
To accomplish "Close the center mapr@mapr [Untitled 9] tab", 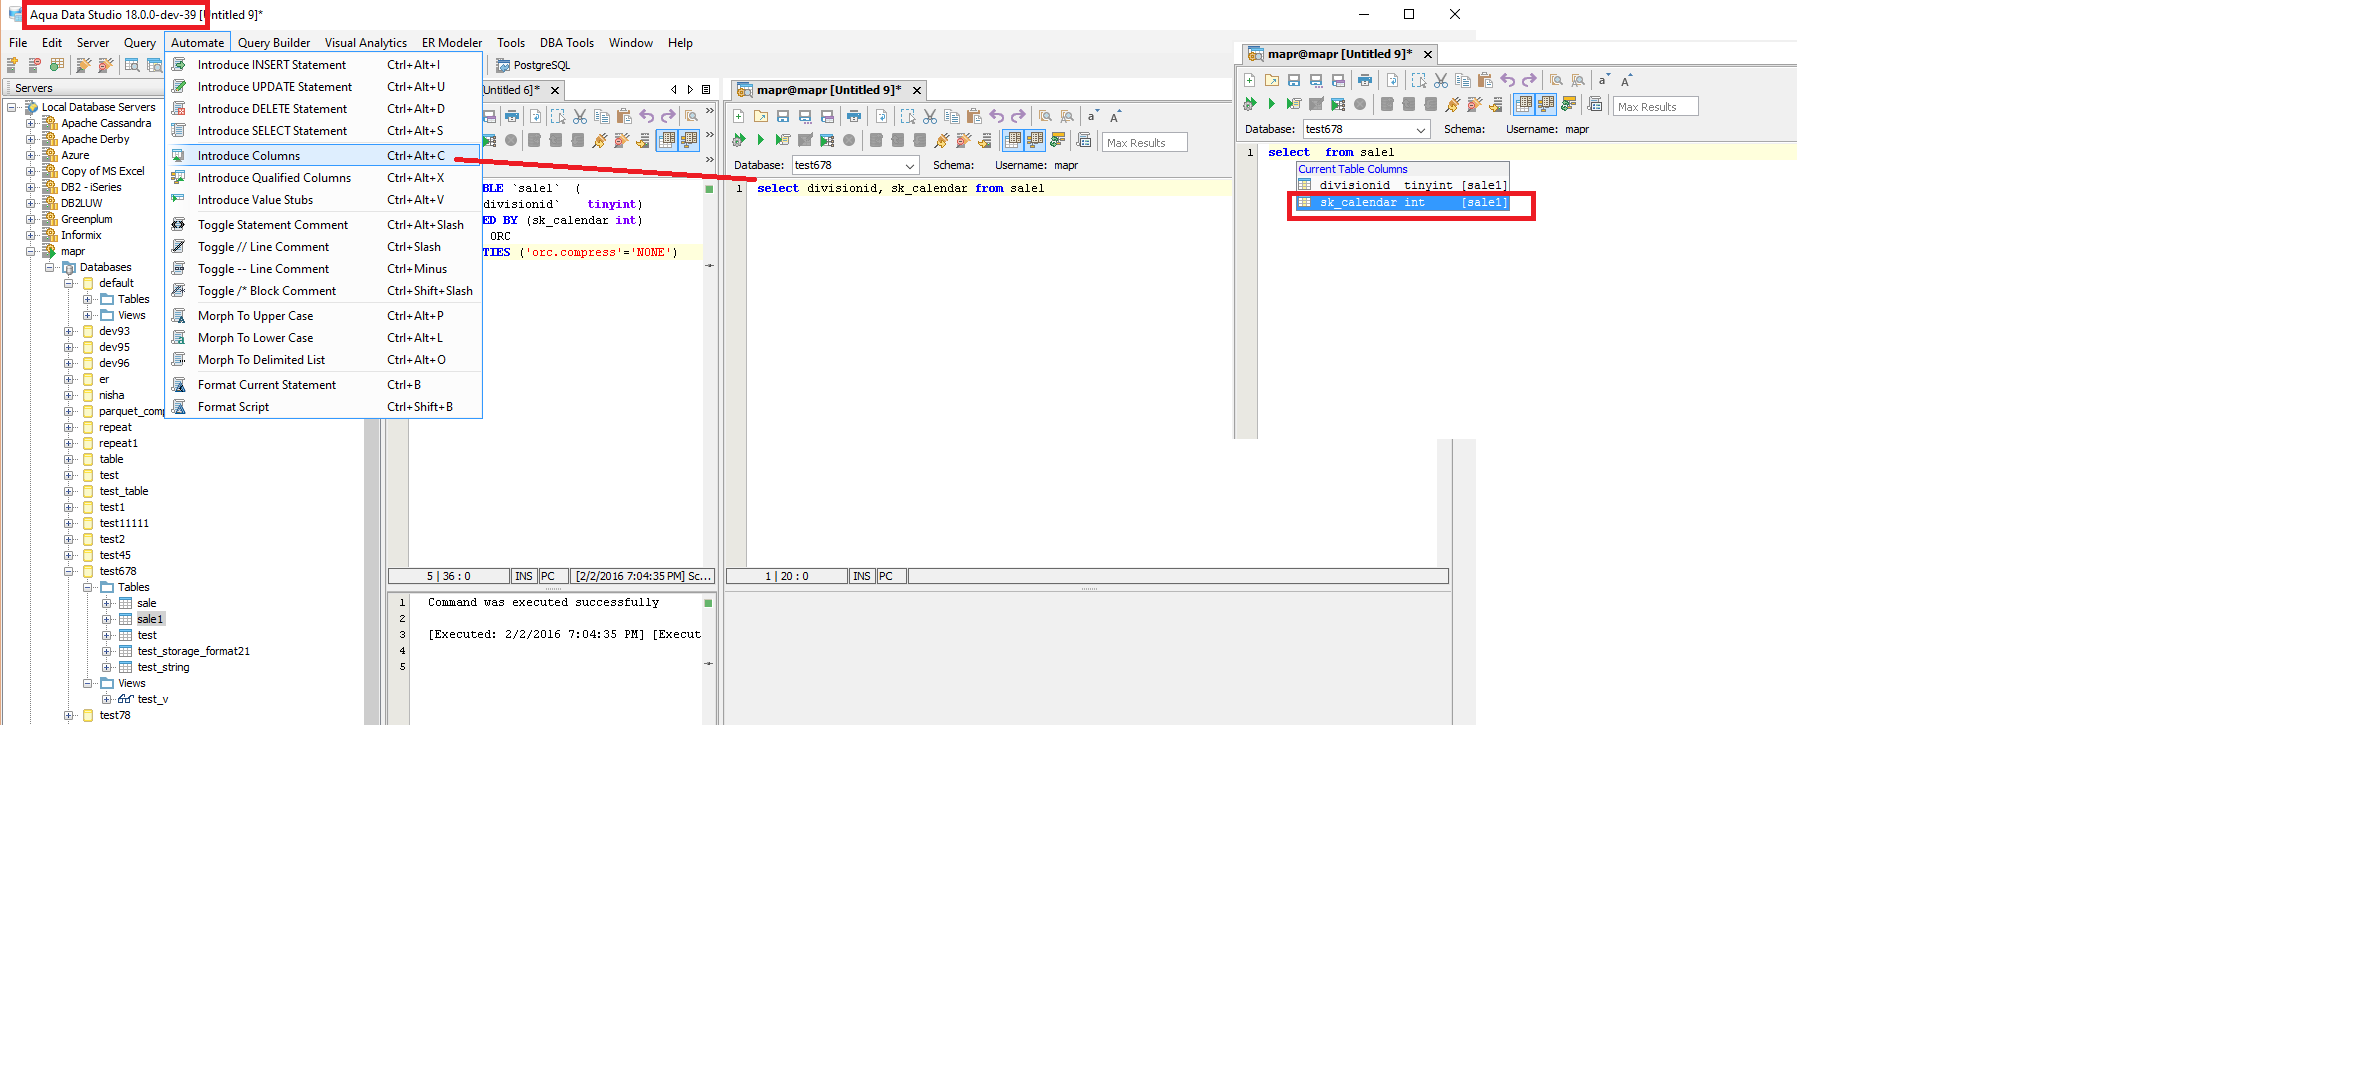I will click(x=917, y=91).
